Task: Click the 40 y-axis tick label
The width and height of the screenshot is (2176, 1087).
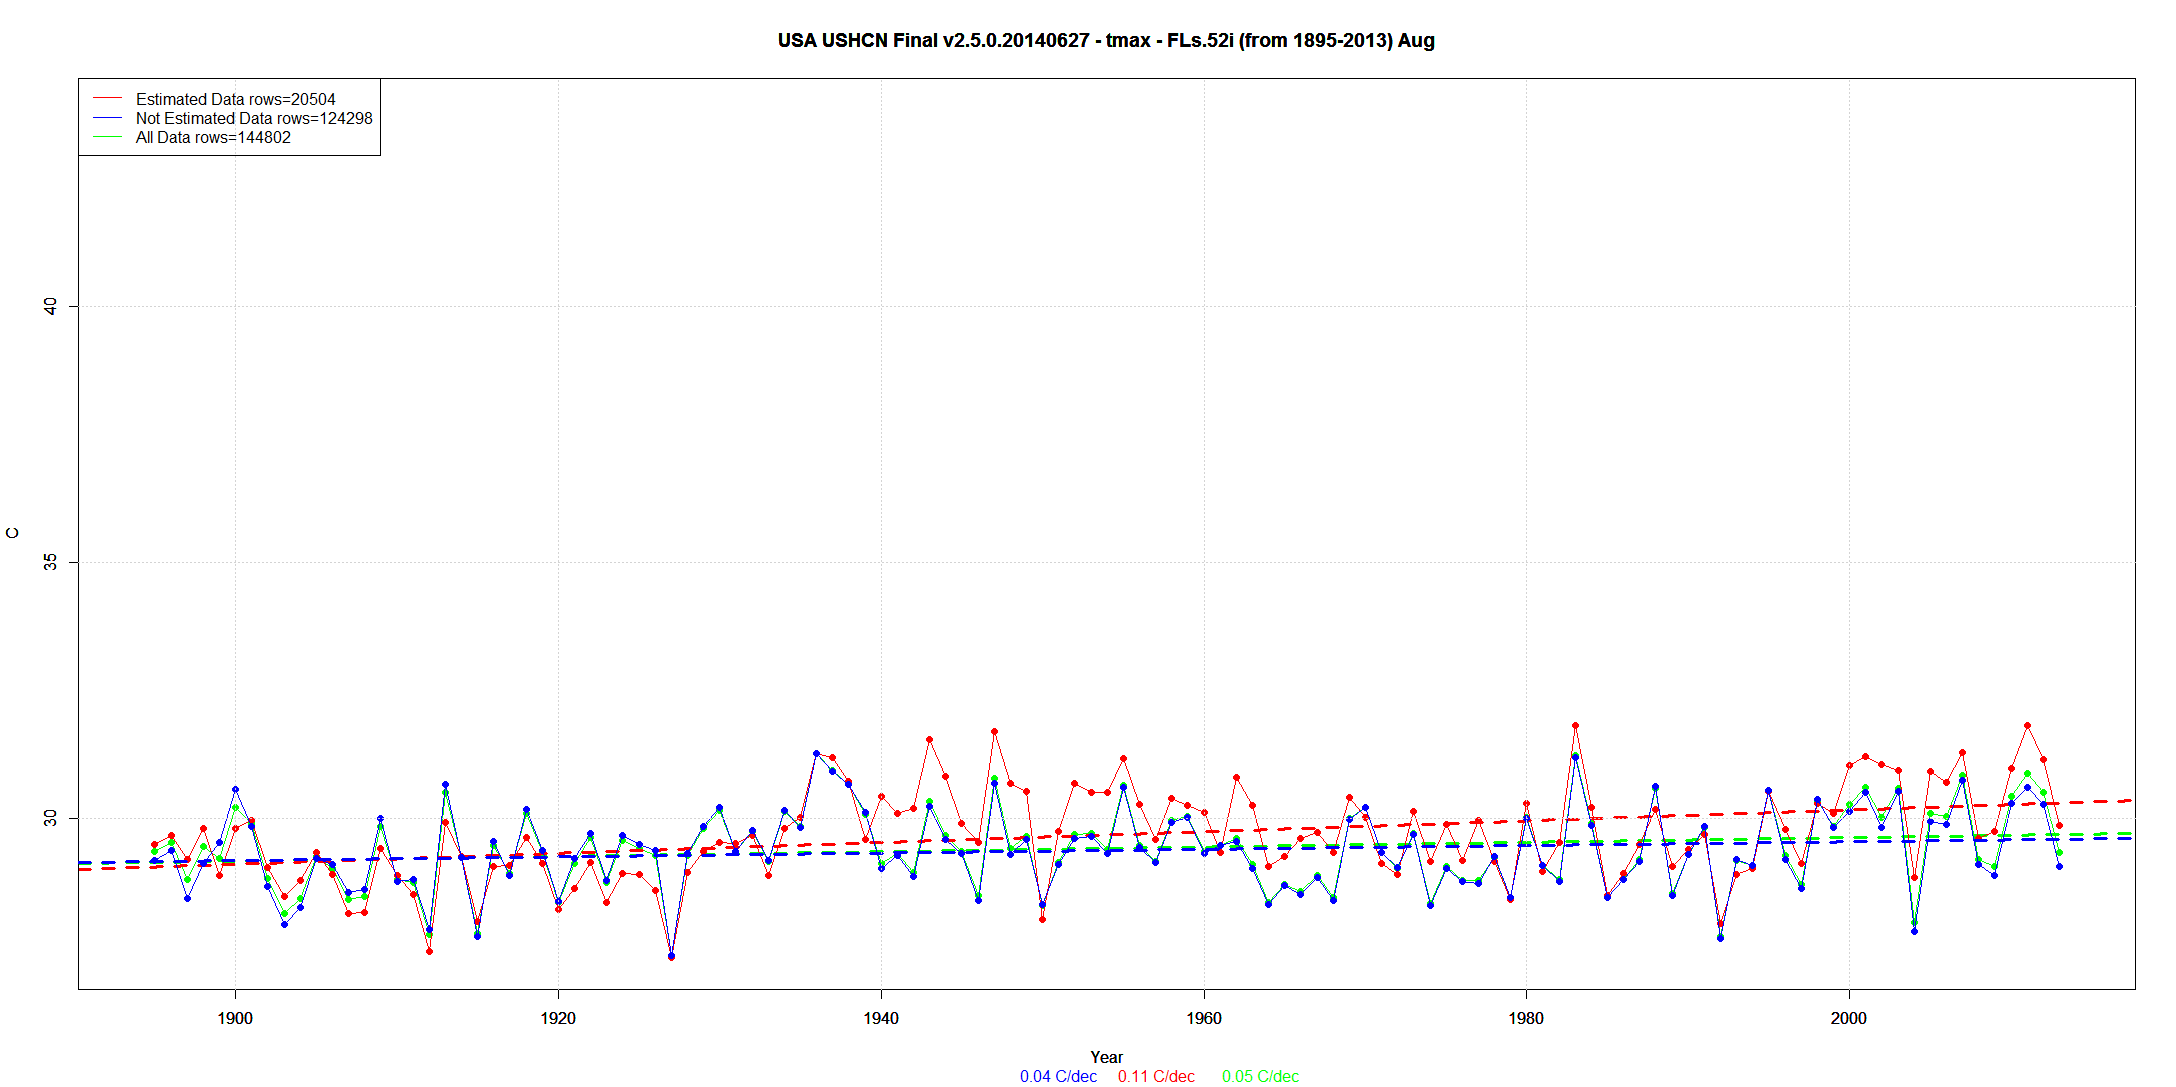Action: point(51,306)
